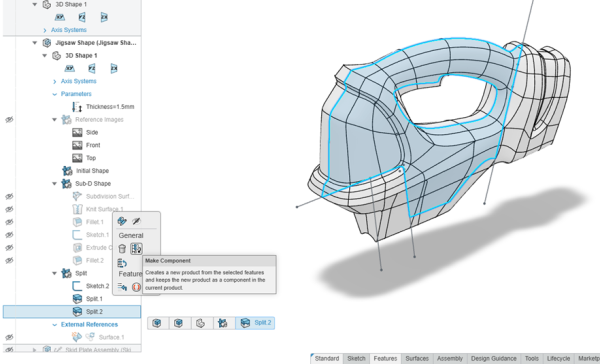600x364 pixels.
Task: Click Jigsaw Shape product icon in tree
Action: (47, 42)
